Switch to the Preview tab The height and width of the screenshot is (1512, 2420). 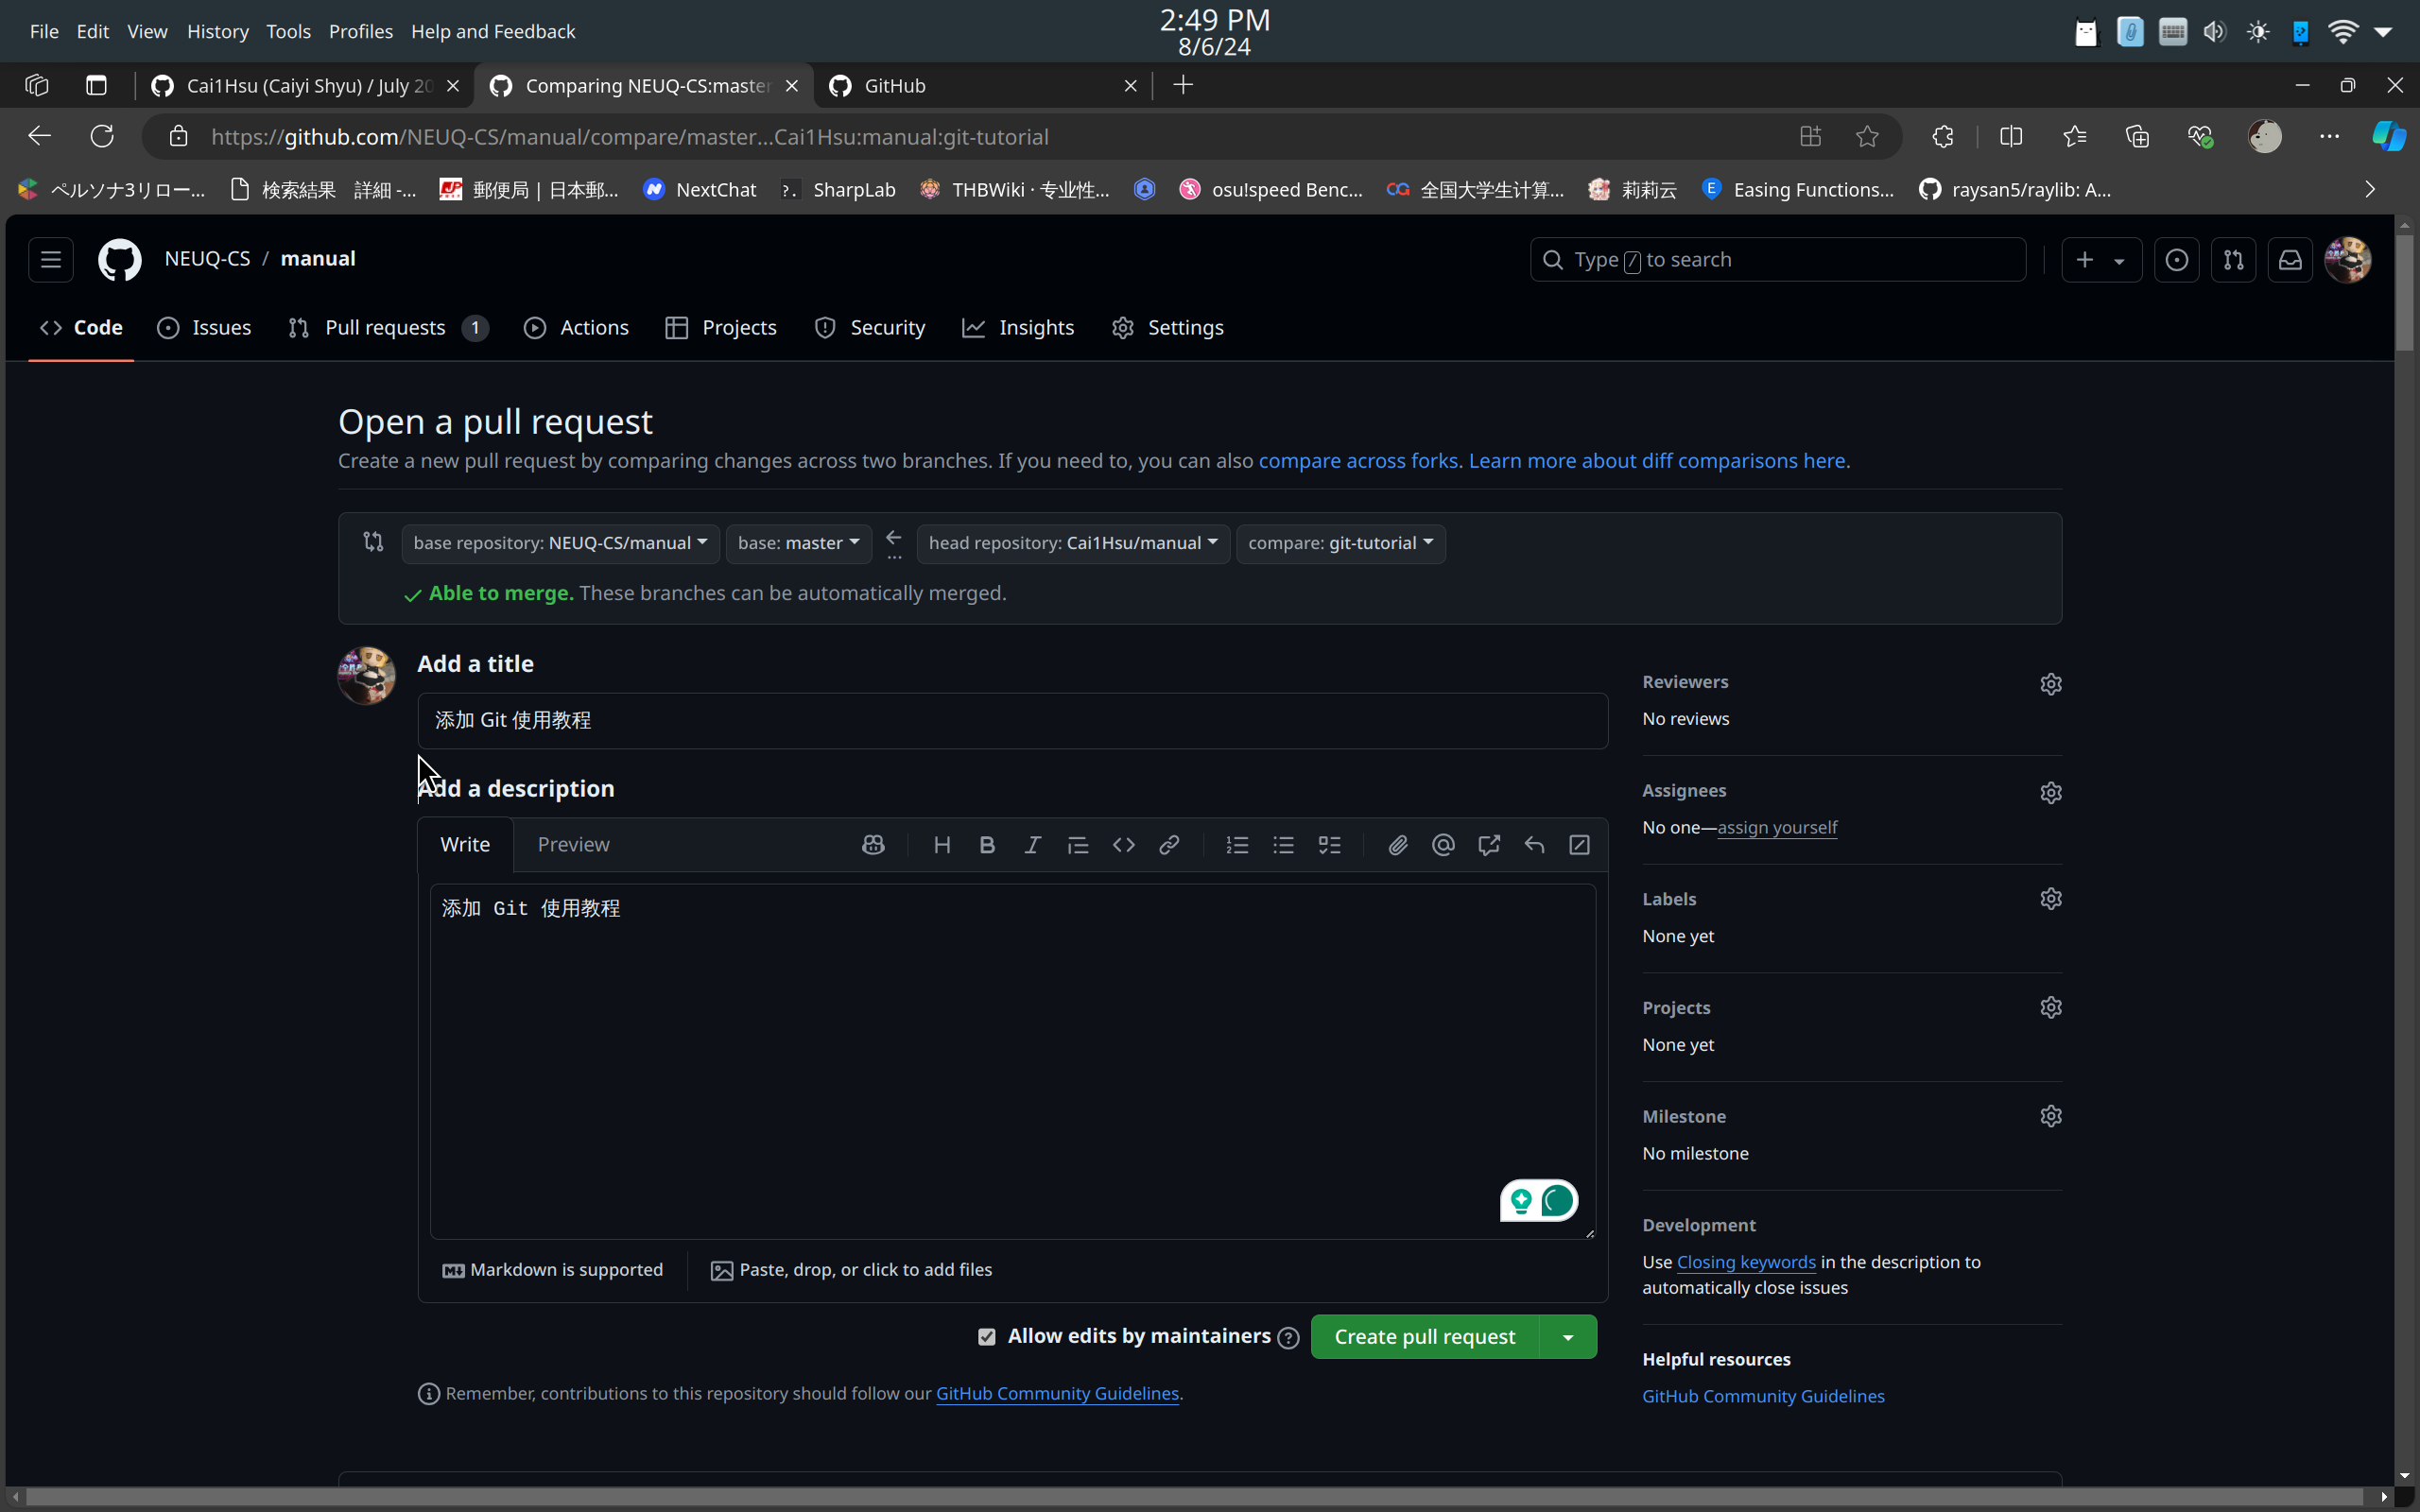(573, 844)
